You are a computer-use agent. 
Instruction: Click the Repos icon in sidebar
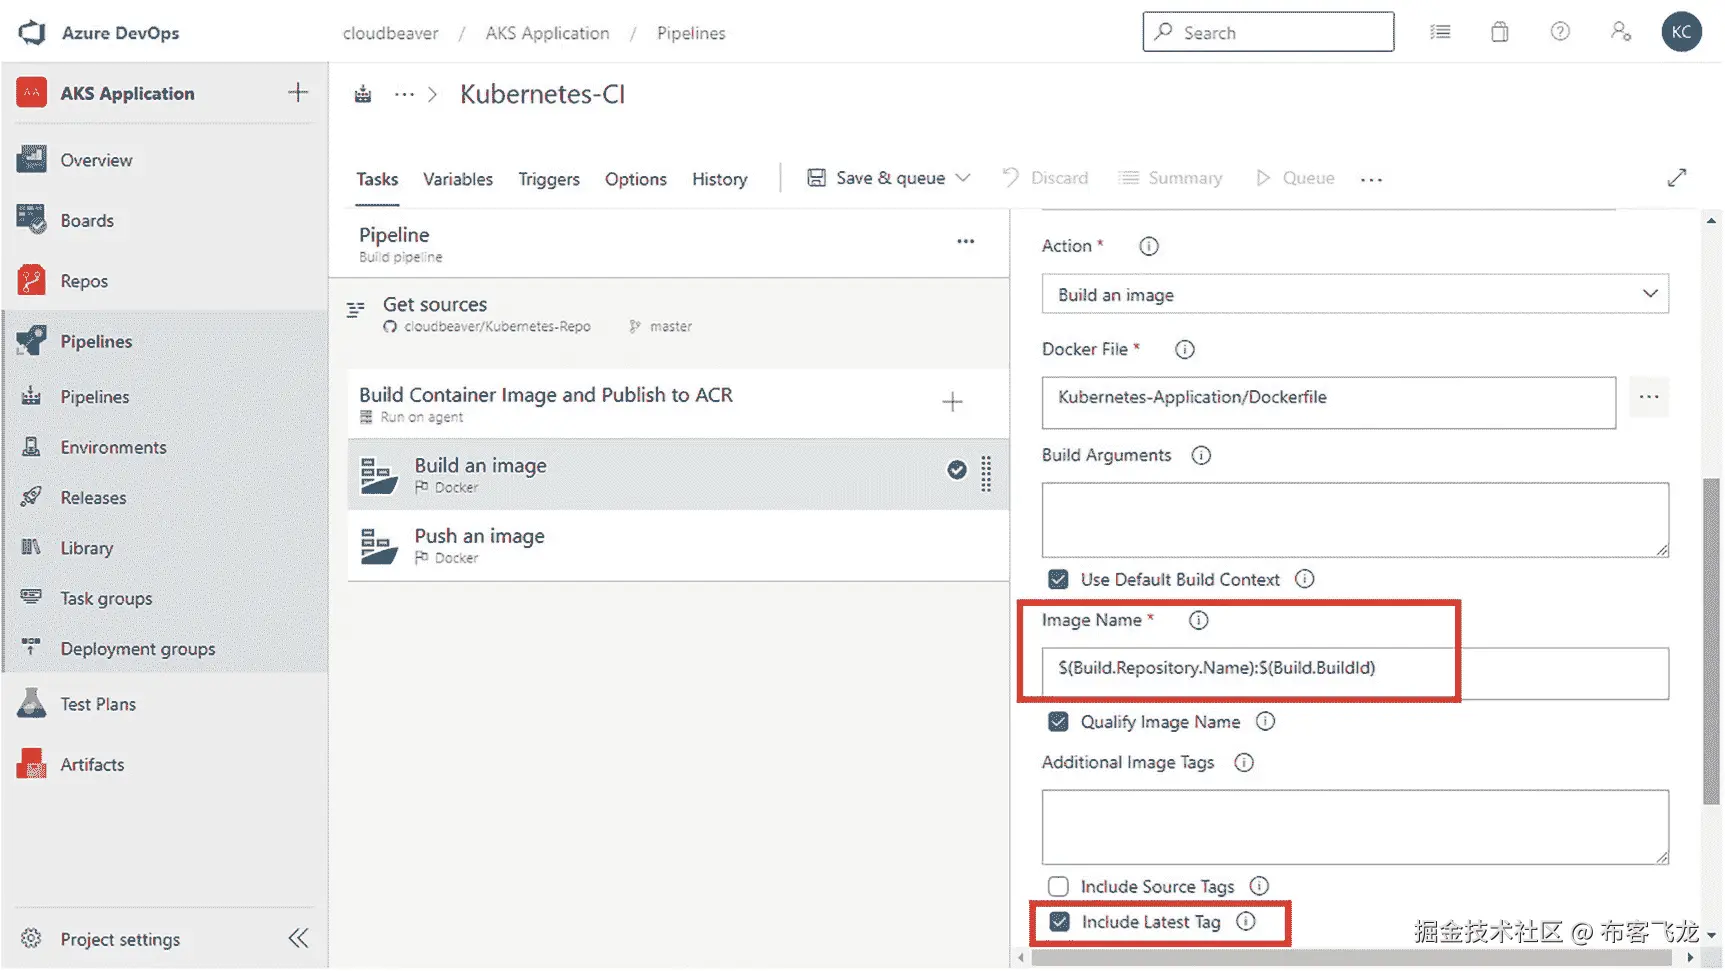click(32, 281)
